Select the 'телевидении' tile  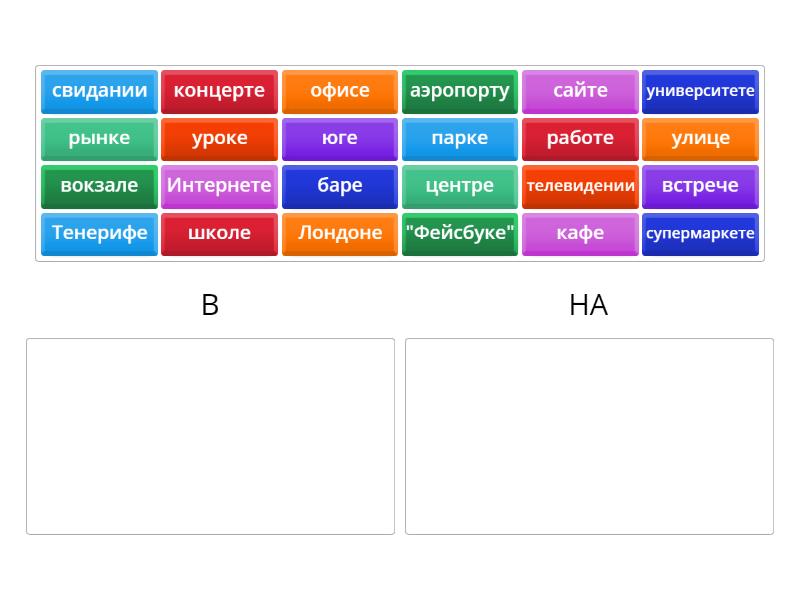pyautogui.click(x=580, y=186)
